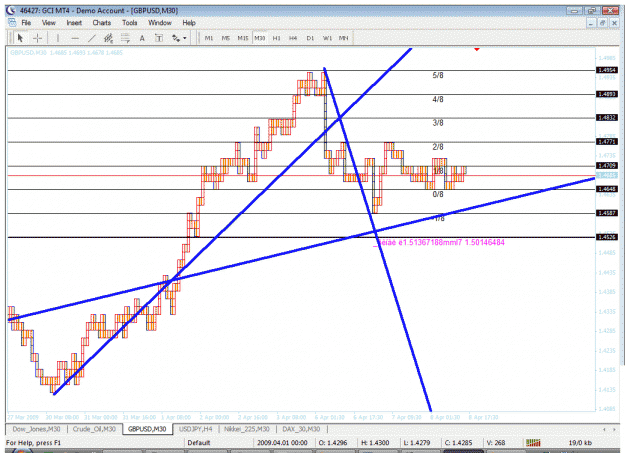This screenshot has height=453, width=625.
Task: Pick the trendline drawing tool
Action: point(92,38)
